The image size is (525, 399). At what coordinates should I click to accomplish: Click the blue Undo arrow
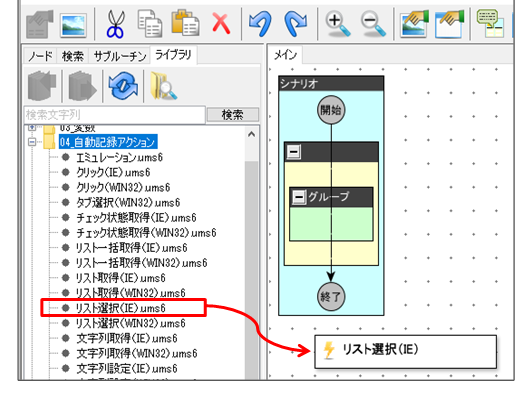coord(260,23)
